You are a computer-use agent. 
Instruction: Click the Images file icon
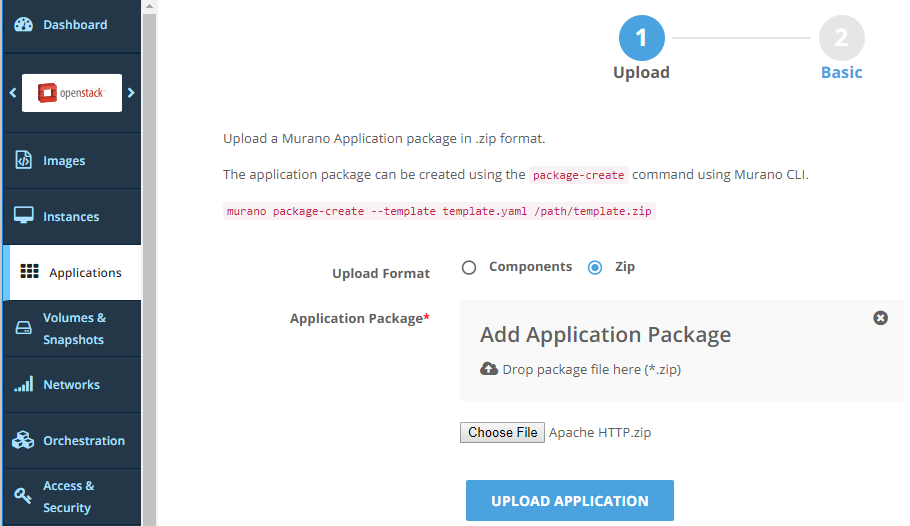tap(24, 160)
